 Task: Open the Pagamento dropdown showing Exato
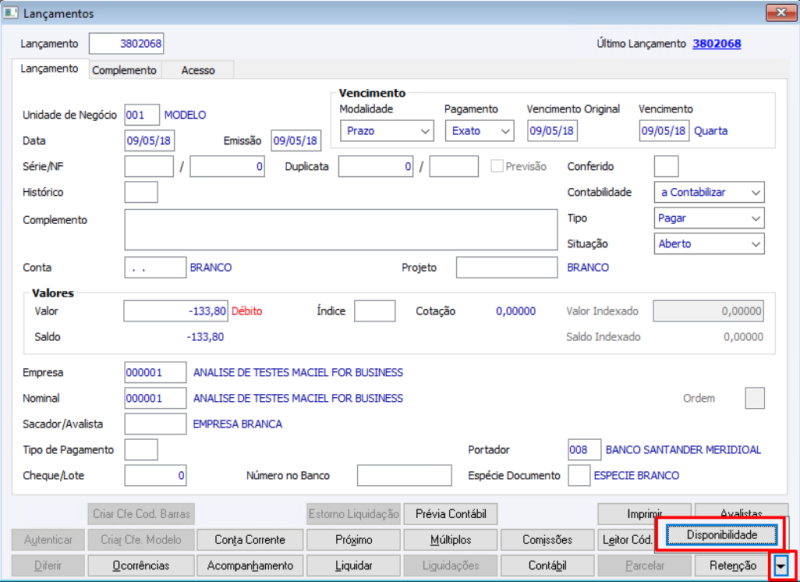tap(480, 131)
